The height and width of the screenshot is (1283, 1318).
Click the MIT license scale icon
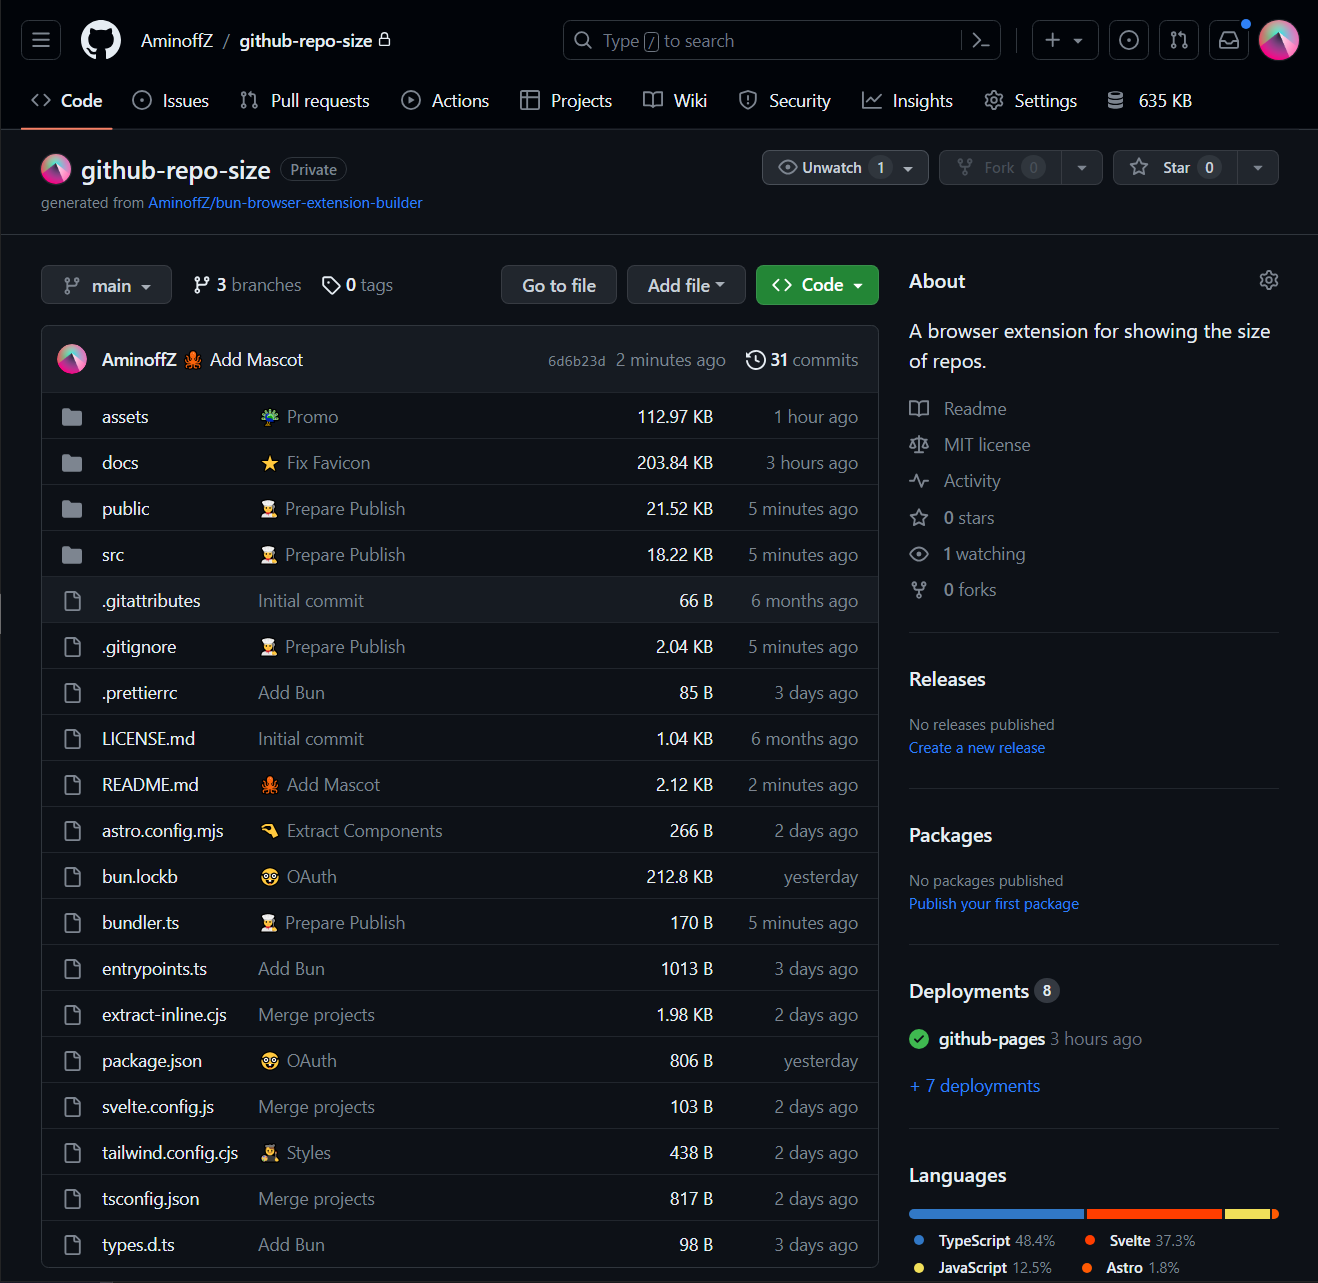coord(919,444)
